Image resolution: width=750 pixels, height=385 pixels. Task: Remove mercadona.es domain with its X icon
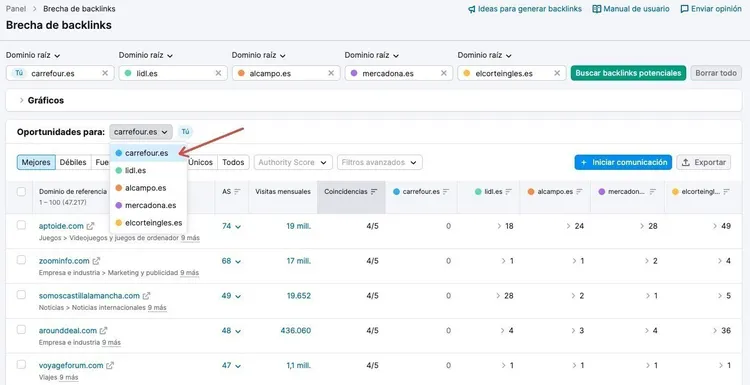(x=444, y=73)
